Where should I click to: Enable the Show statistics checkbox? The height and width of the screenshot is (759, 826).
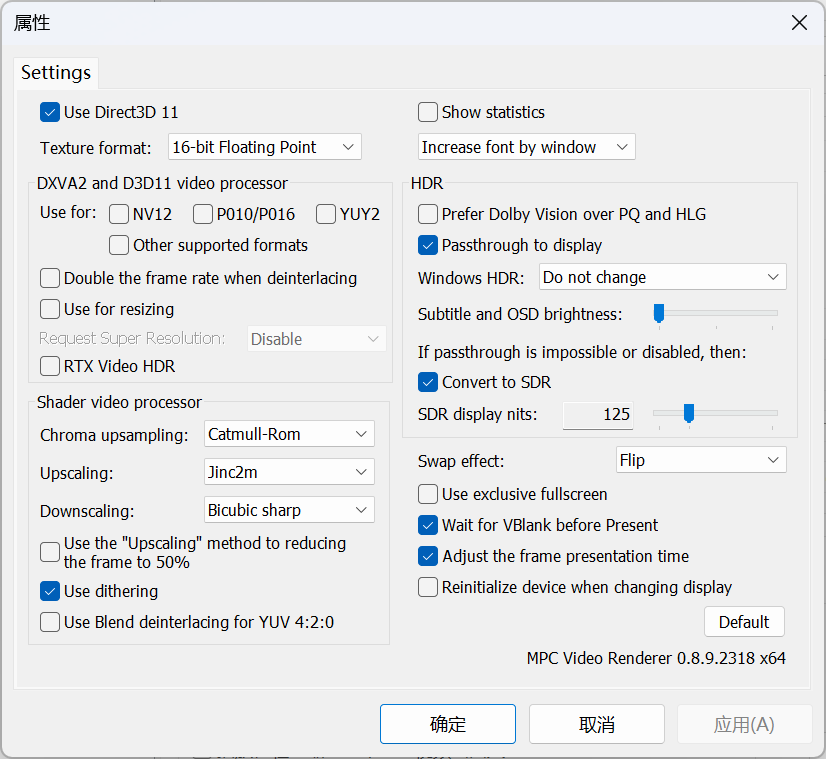point(428,112)
